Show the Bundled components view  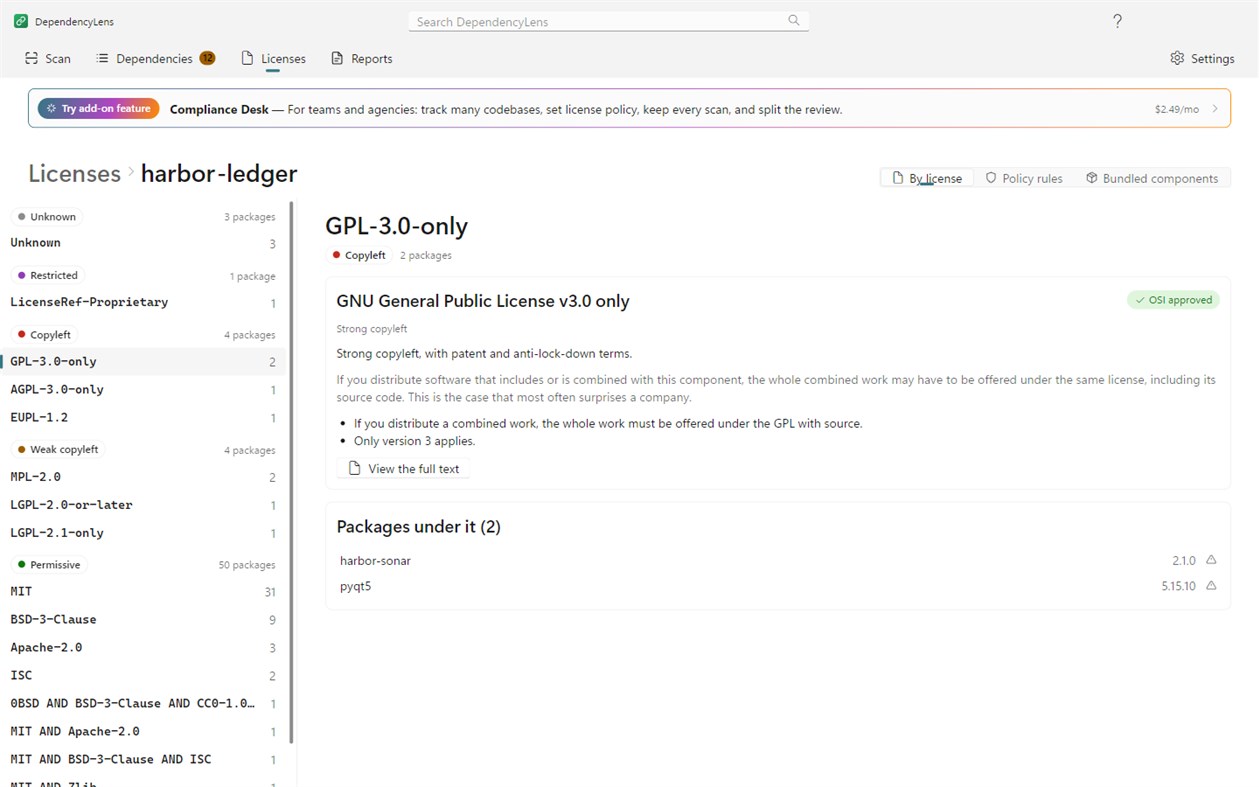point(1152,178)
